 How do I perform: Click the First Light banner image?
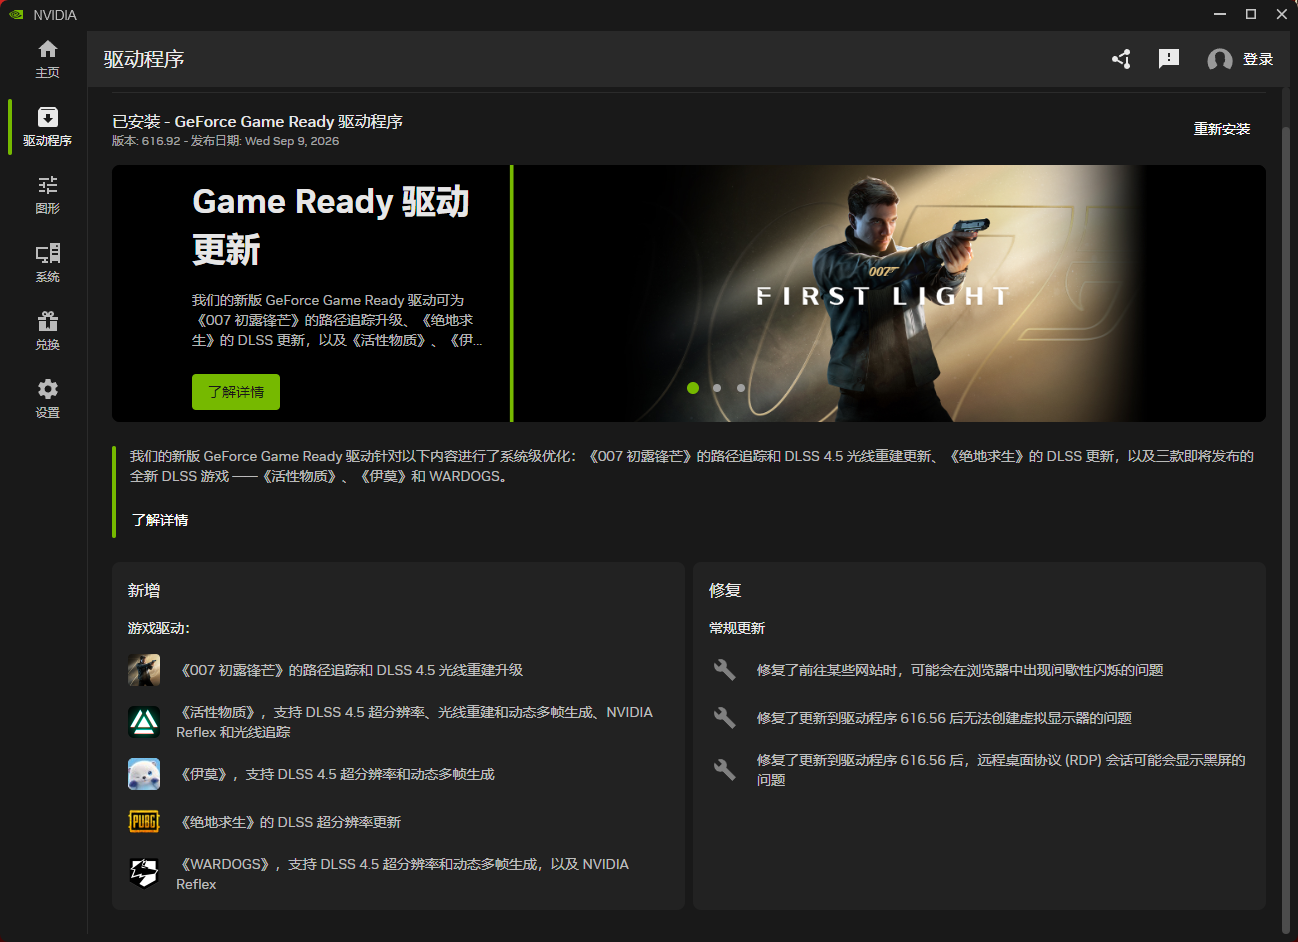(890, 293)
